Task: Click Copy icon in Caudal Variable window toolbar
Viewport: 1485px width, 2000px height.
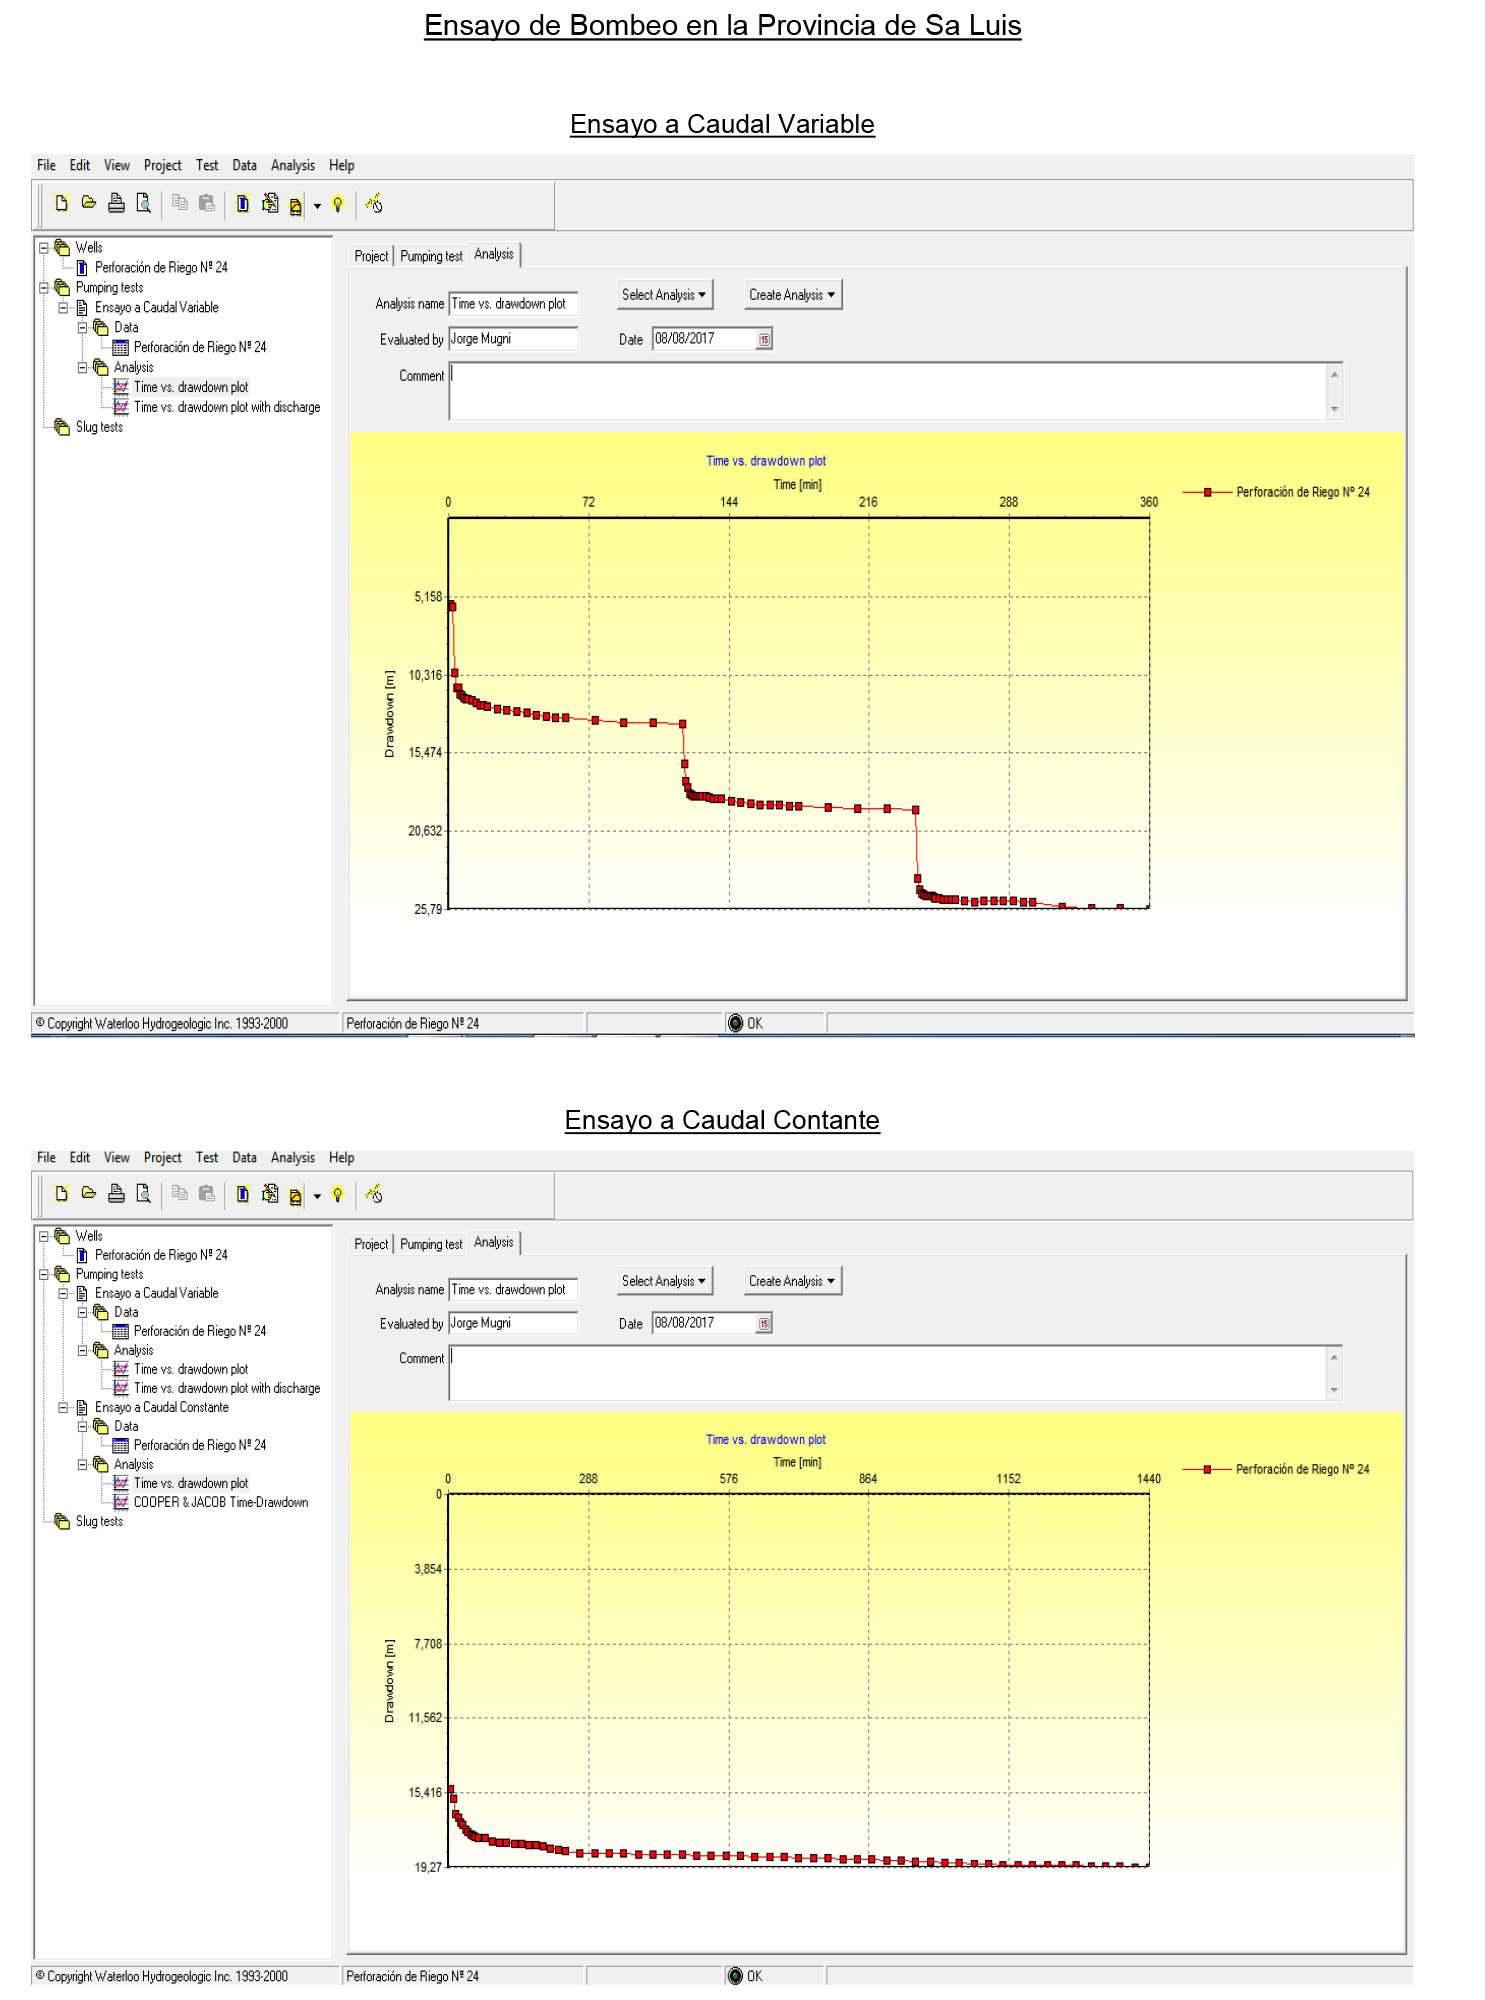Action: pos(180,203)
